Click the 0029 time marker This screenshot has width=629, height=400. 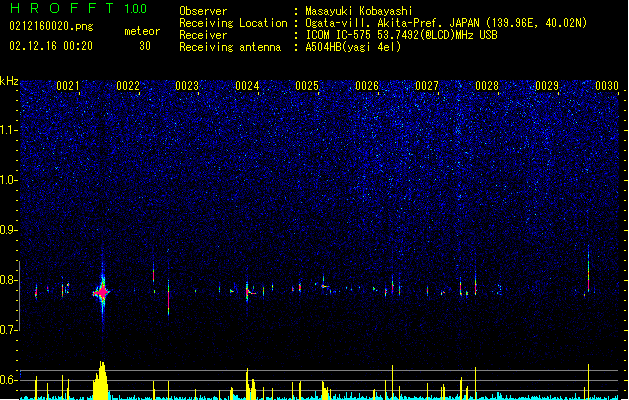[x=547, y=86]
